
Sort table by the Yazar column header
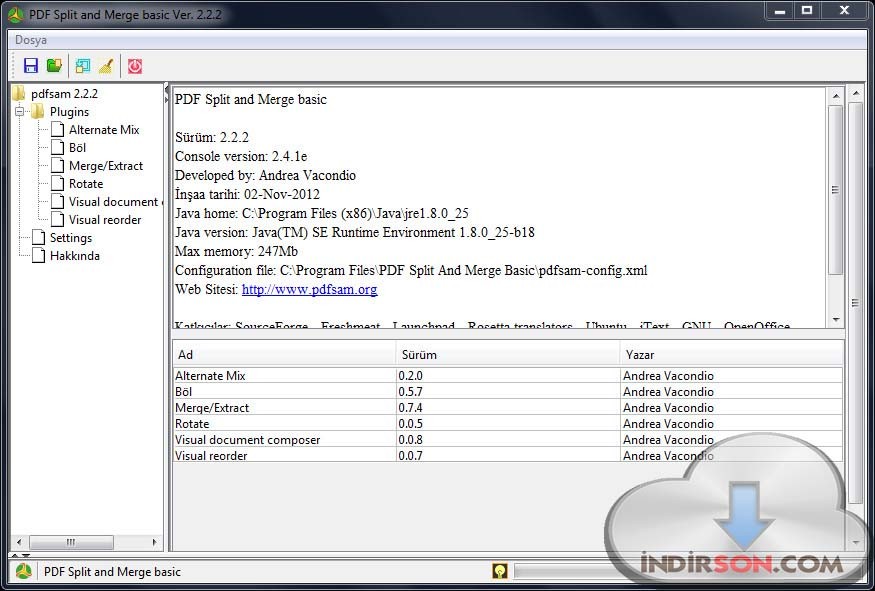[732, 354]
